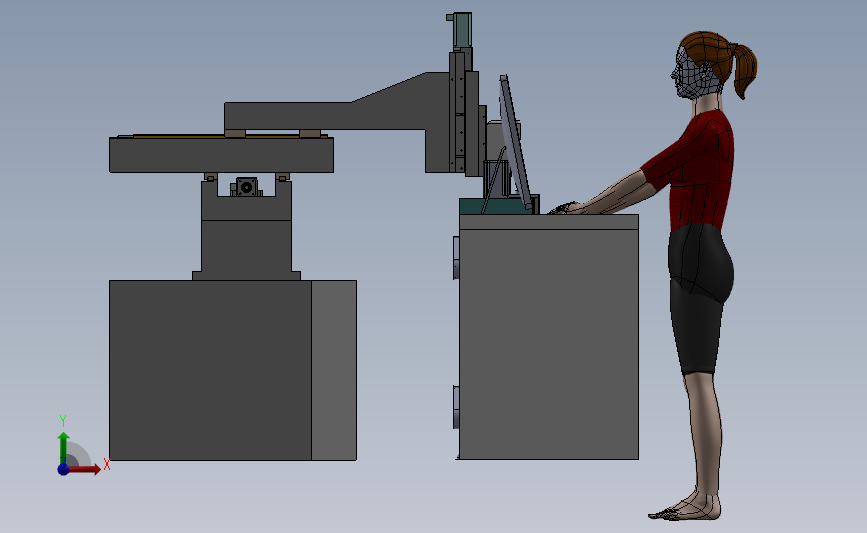Select the green motor atop the vertical column

click(461, 31)
